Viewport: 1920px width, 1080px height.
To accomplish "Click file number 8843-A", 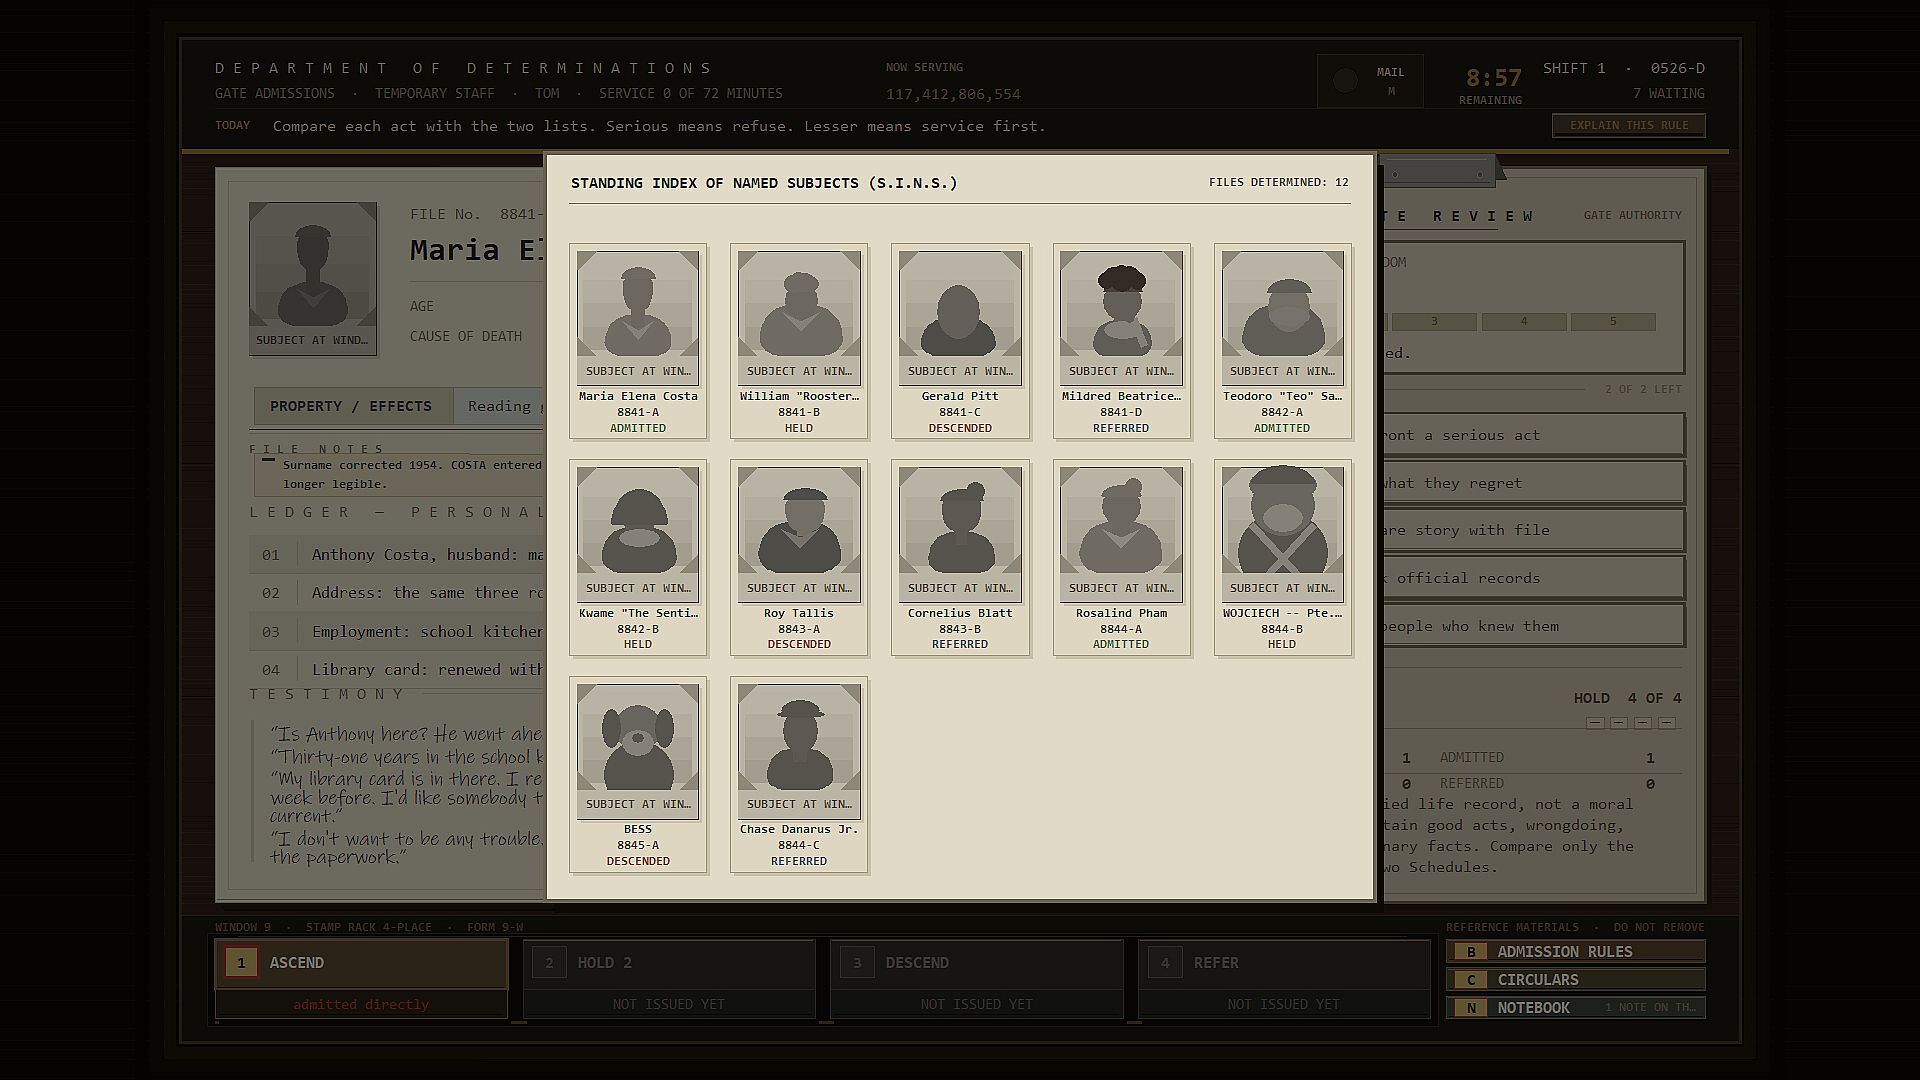I will click(799, 629).
